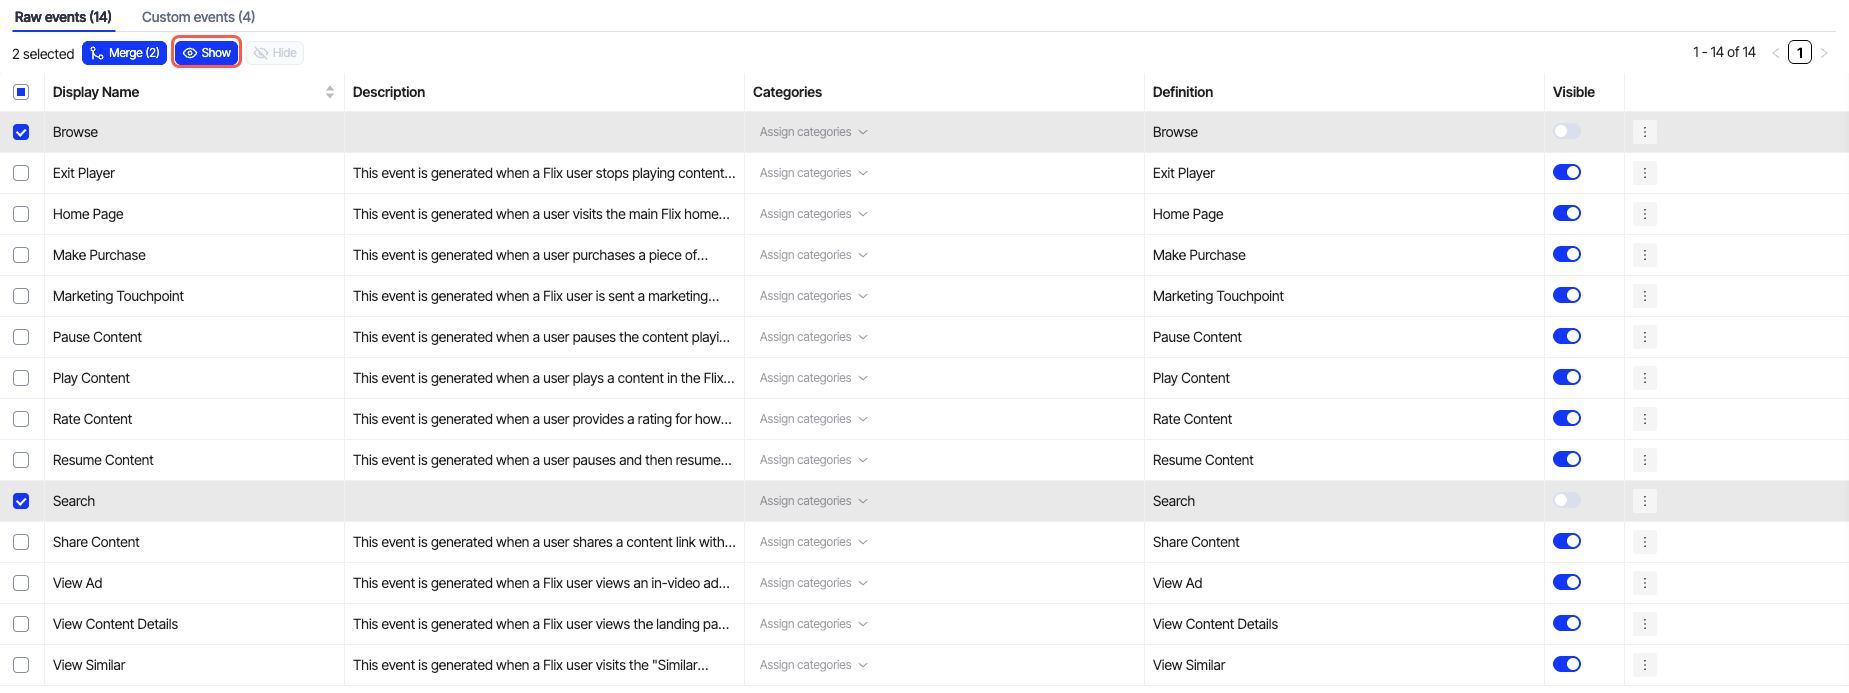Switch to the Custom events tab
The height and width of the screenshot is (693, 1849).
point(198,17)
